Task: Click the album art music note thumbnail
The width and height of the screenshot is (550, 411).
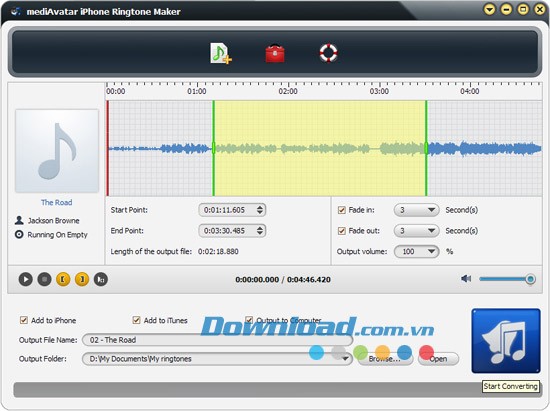Action: pyautogui.click(x=57, y=151)
